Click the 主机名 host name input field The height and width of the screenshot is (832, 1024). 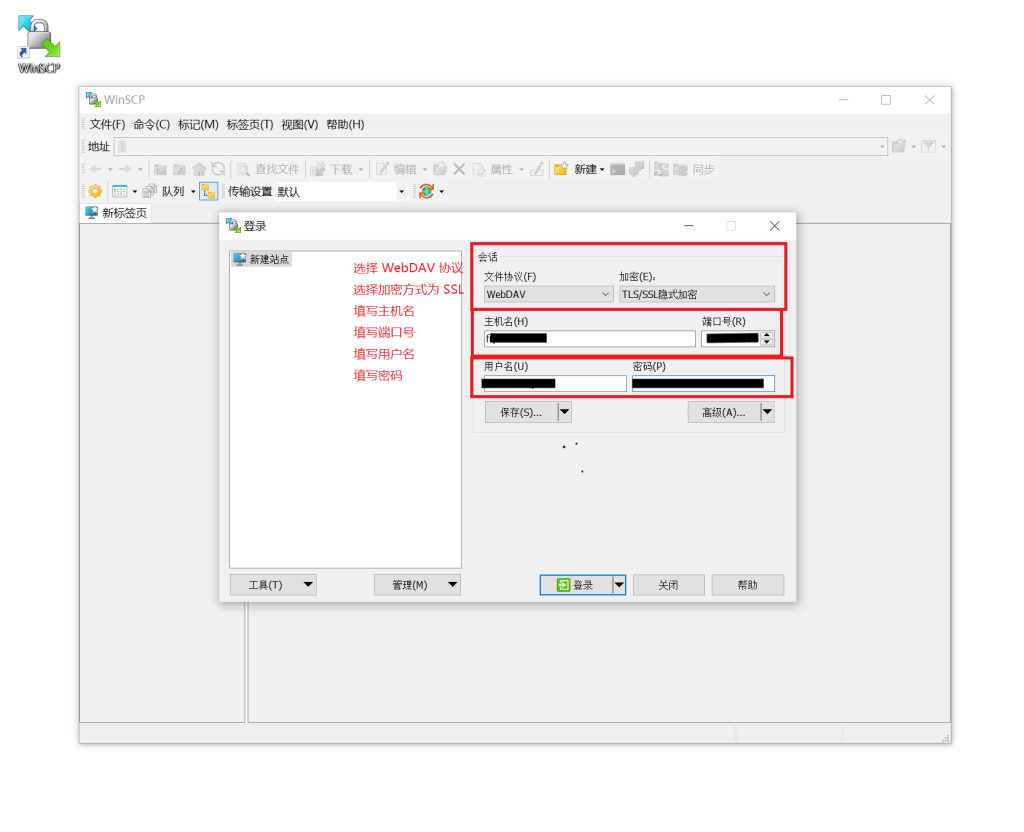(x=590, y=338)
